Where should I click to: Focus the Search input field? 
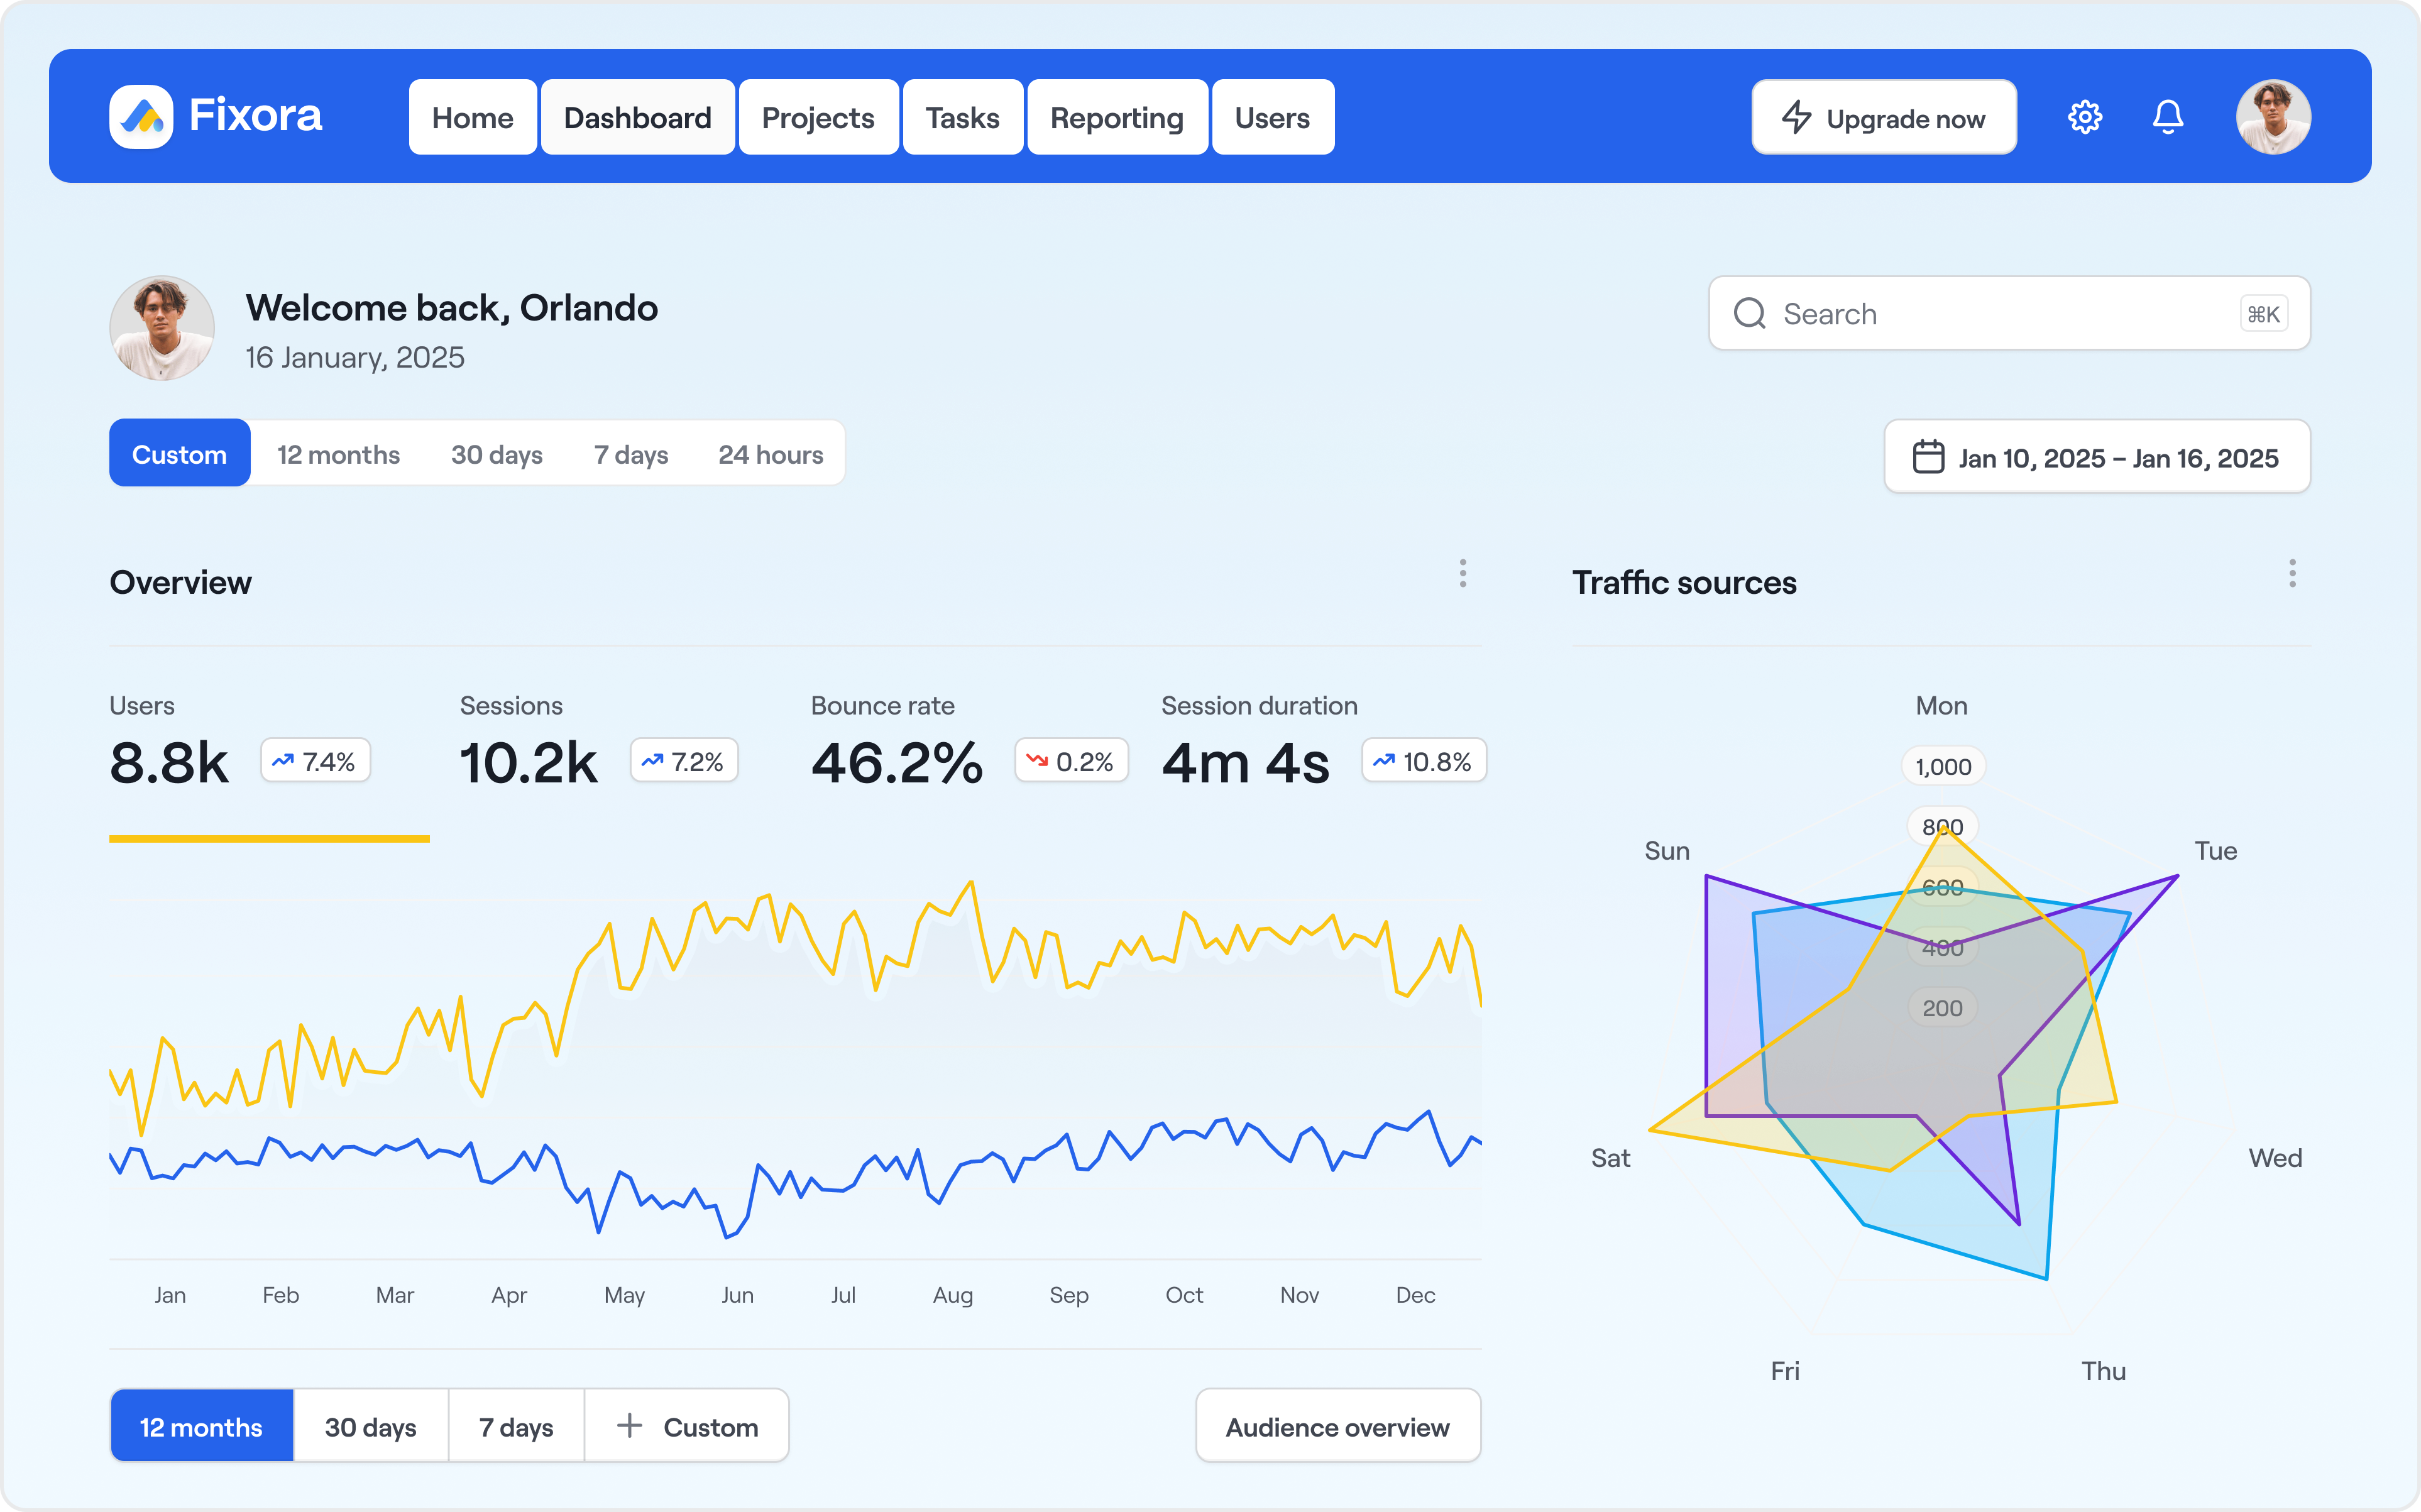point(2000,314)
